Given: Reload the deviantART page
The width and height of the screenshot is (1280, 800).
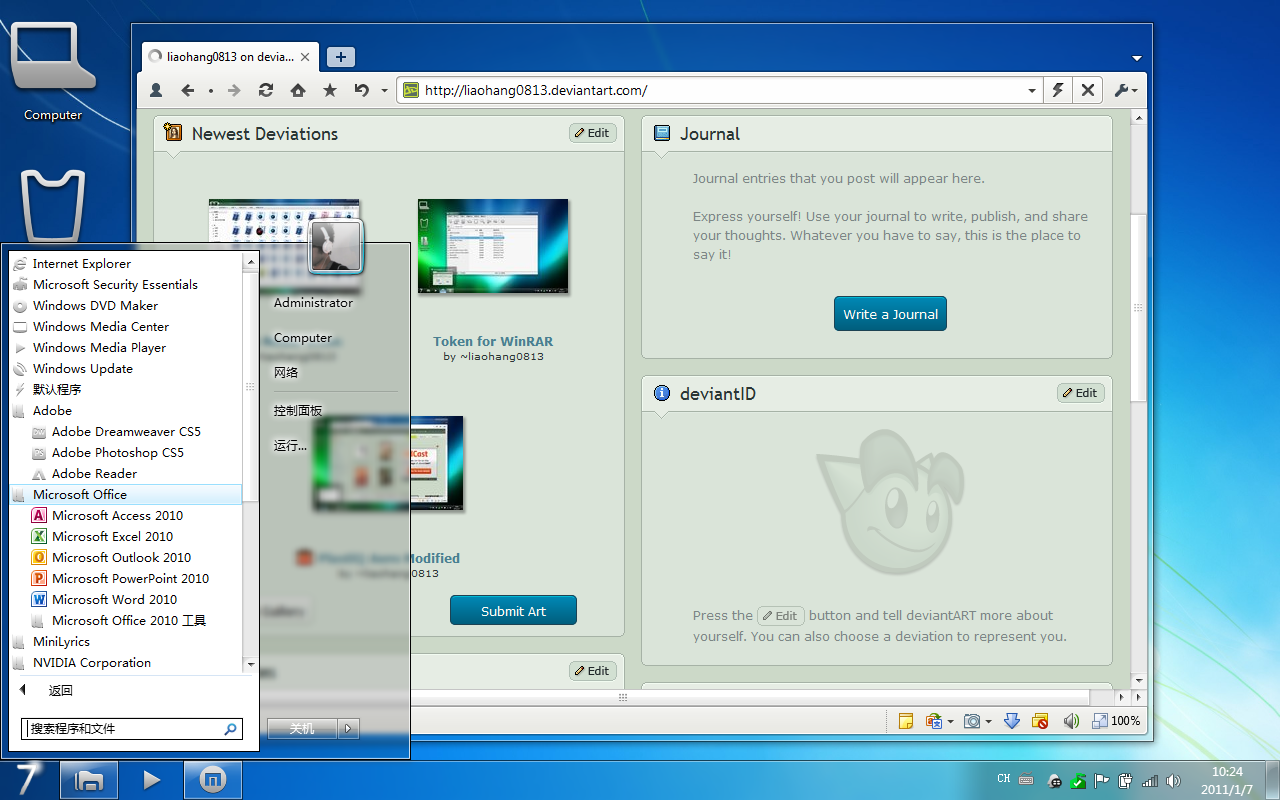Looking at the screenshot, I should click(266, 90).
